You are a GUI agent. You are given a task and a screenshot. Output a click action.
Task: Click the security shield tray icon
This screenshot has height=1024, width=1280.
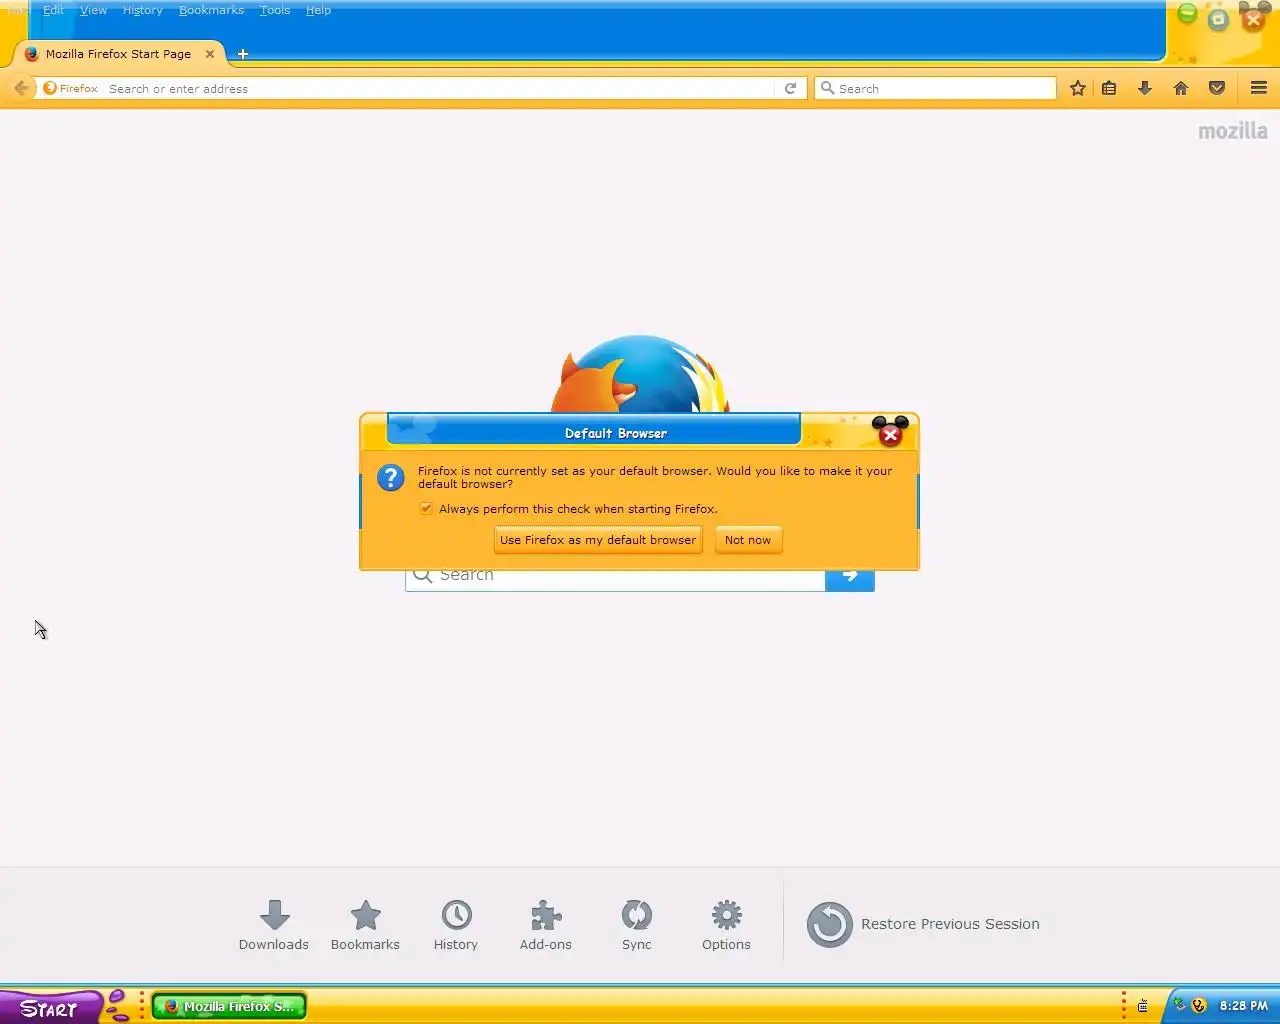[1199, 1006]
